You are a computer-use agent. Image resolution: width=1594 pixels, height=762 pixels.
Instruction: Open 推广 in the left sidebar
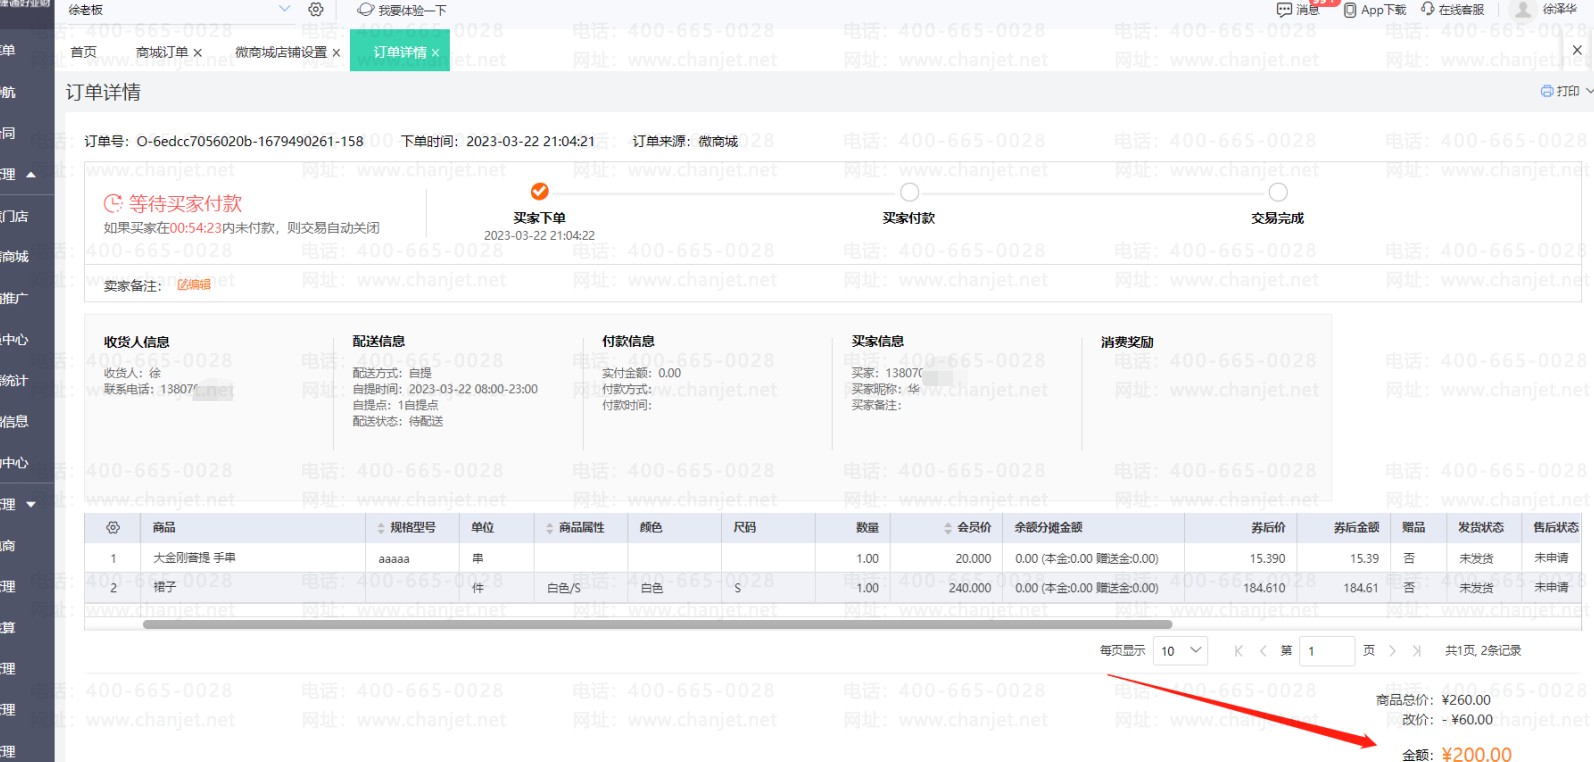[x=14, y=298]
